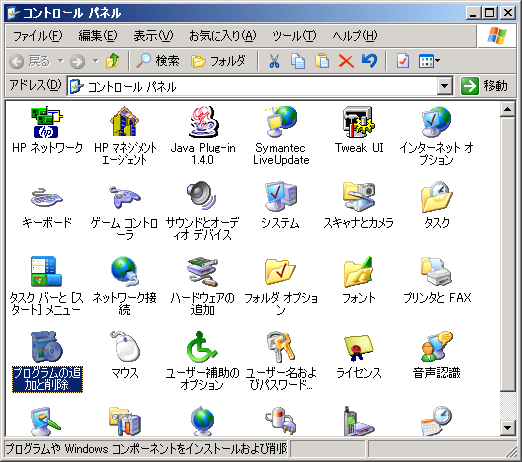Open the ツール(T) menu

(x=294, y=36)
